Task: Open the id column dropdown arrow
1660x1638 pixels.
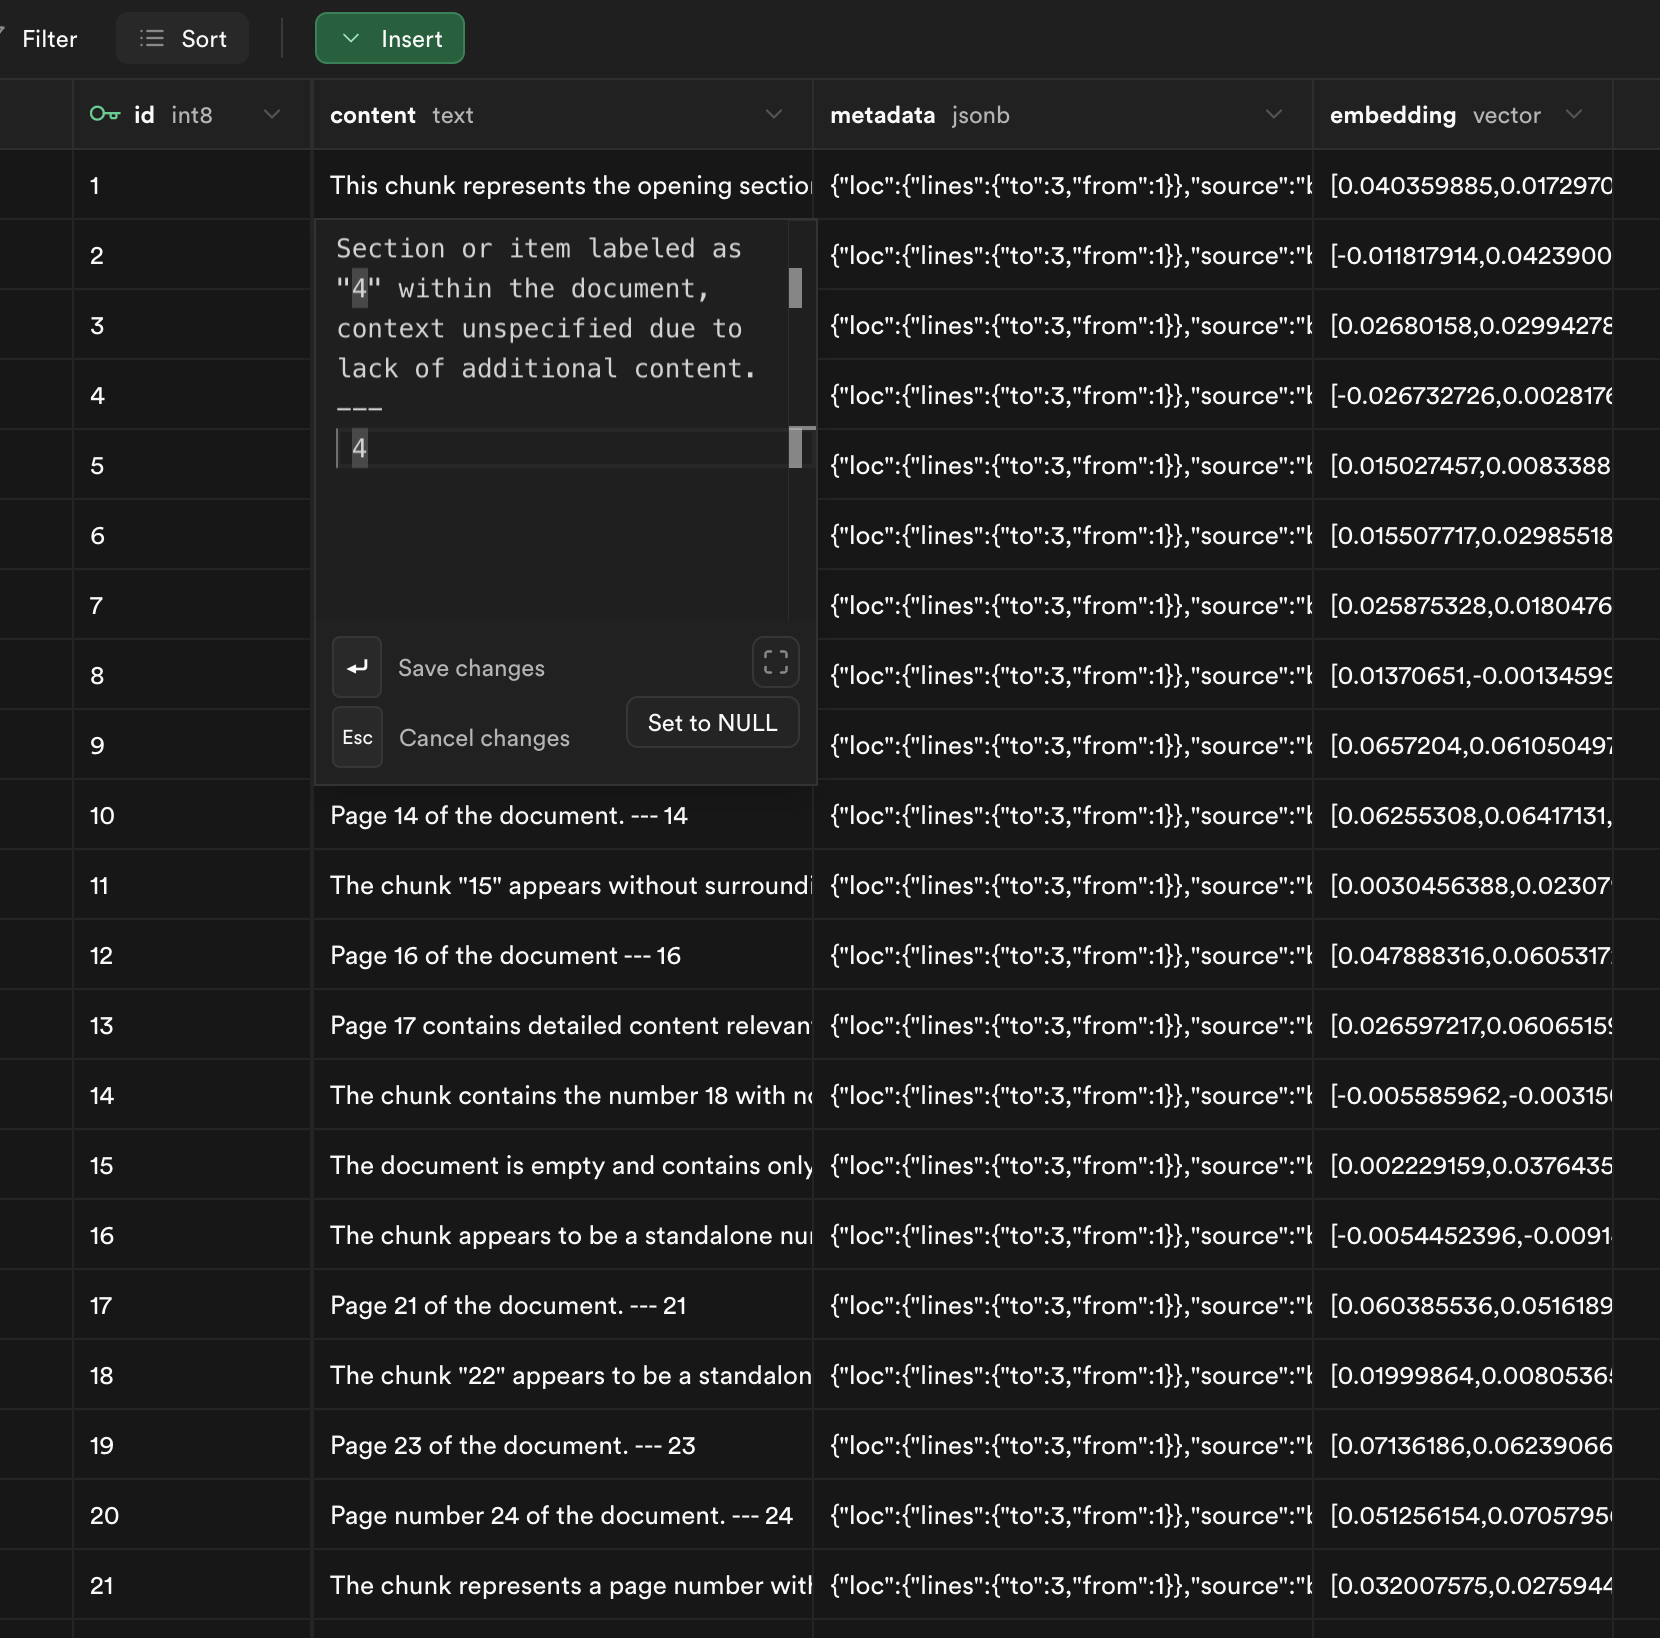Action: pos(271,114)
